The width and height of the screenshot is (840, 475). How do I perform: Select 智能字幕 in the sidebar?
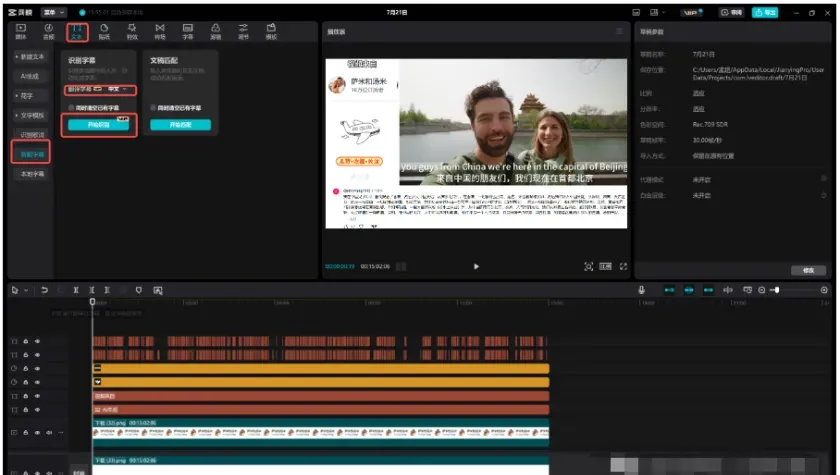point(31,154)
